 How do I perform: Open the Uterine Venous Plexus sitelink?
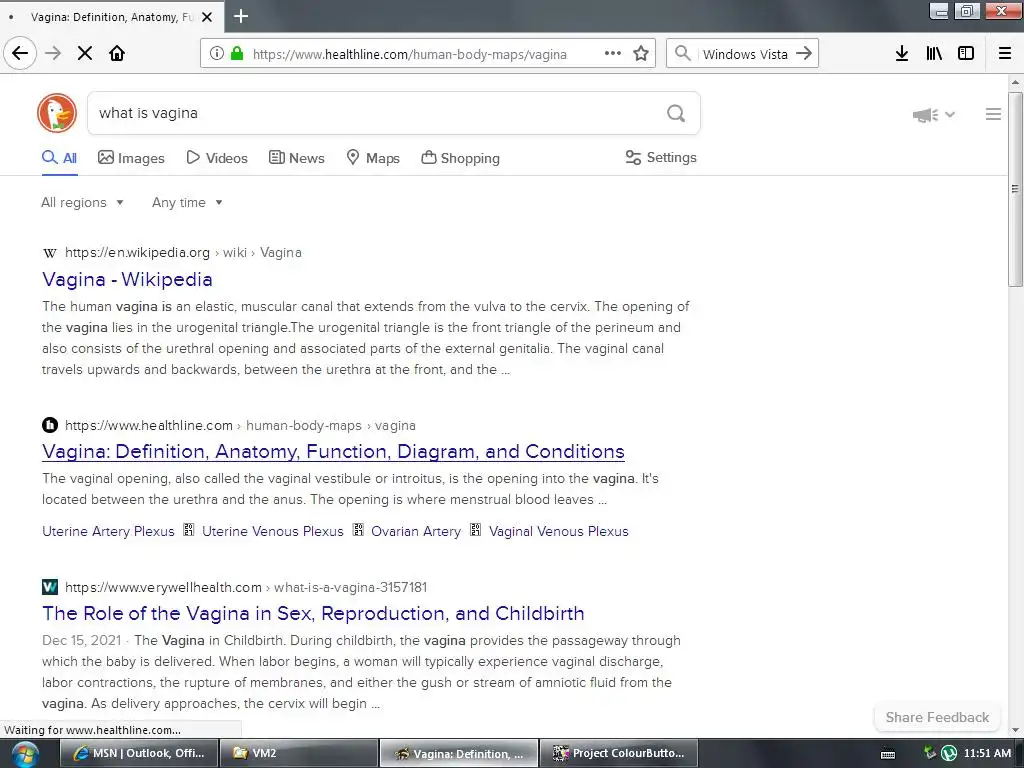click(x=272, y=532)
